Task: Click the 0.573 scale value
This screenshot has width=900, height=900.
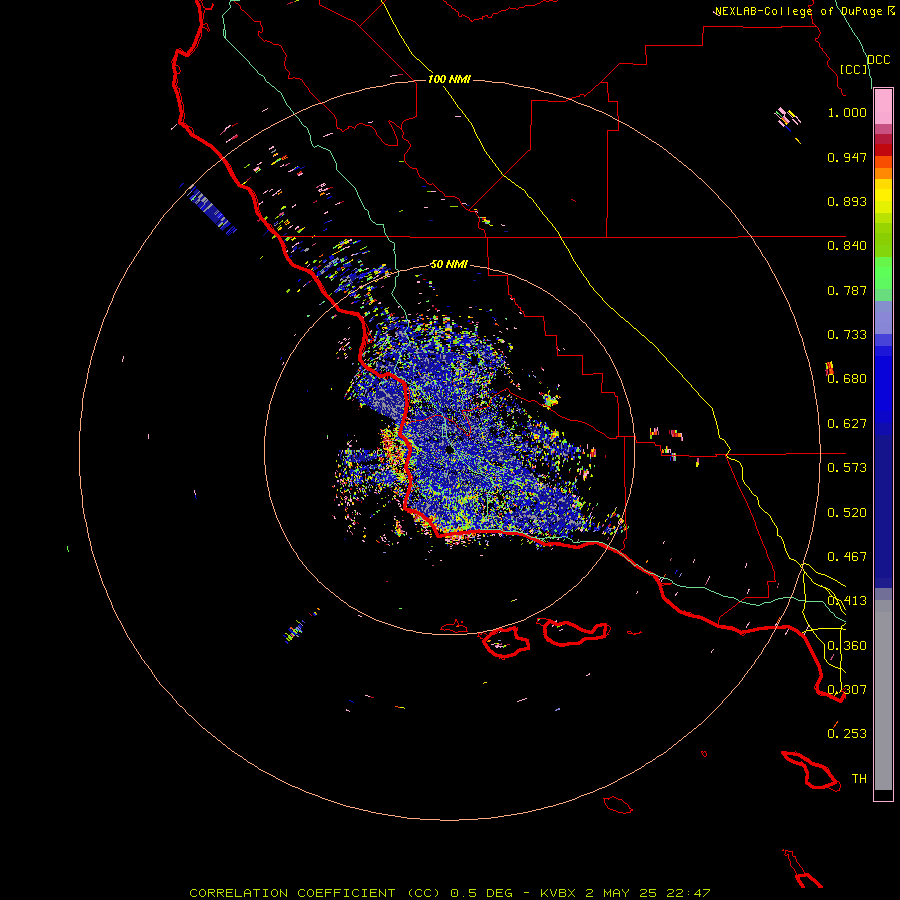Action: pos(847,468)
